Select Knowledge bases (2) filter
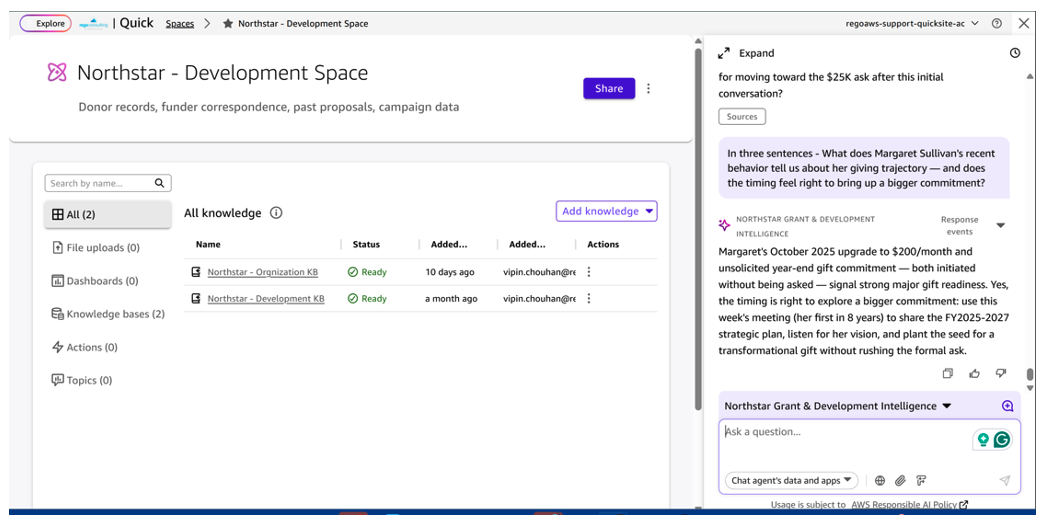Image resolution: width=1053 pixels, height=523 pixels. 108,314
